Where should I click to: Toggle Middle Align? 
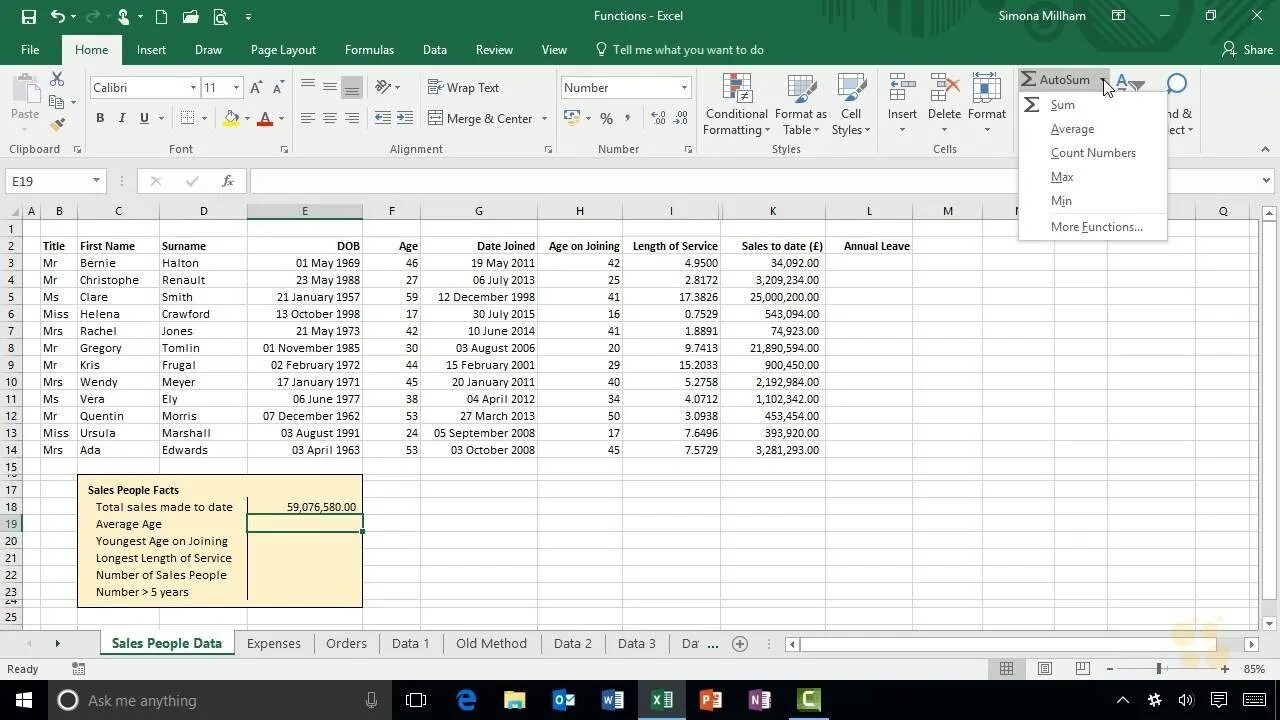[330, 87]
